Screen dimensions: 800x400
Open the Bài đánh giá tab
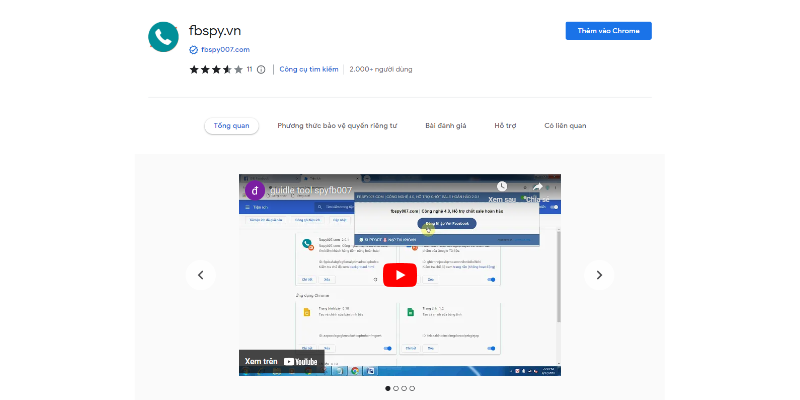(445, 126)
